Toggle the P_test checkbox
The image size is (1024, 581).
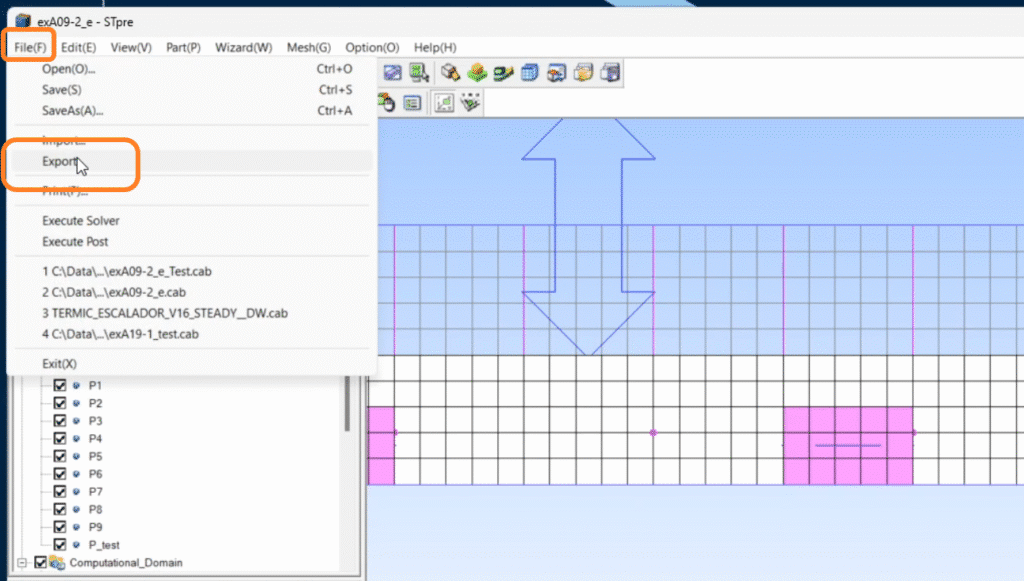coord(59,544)
